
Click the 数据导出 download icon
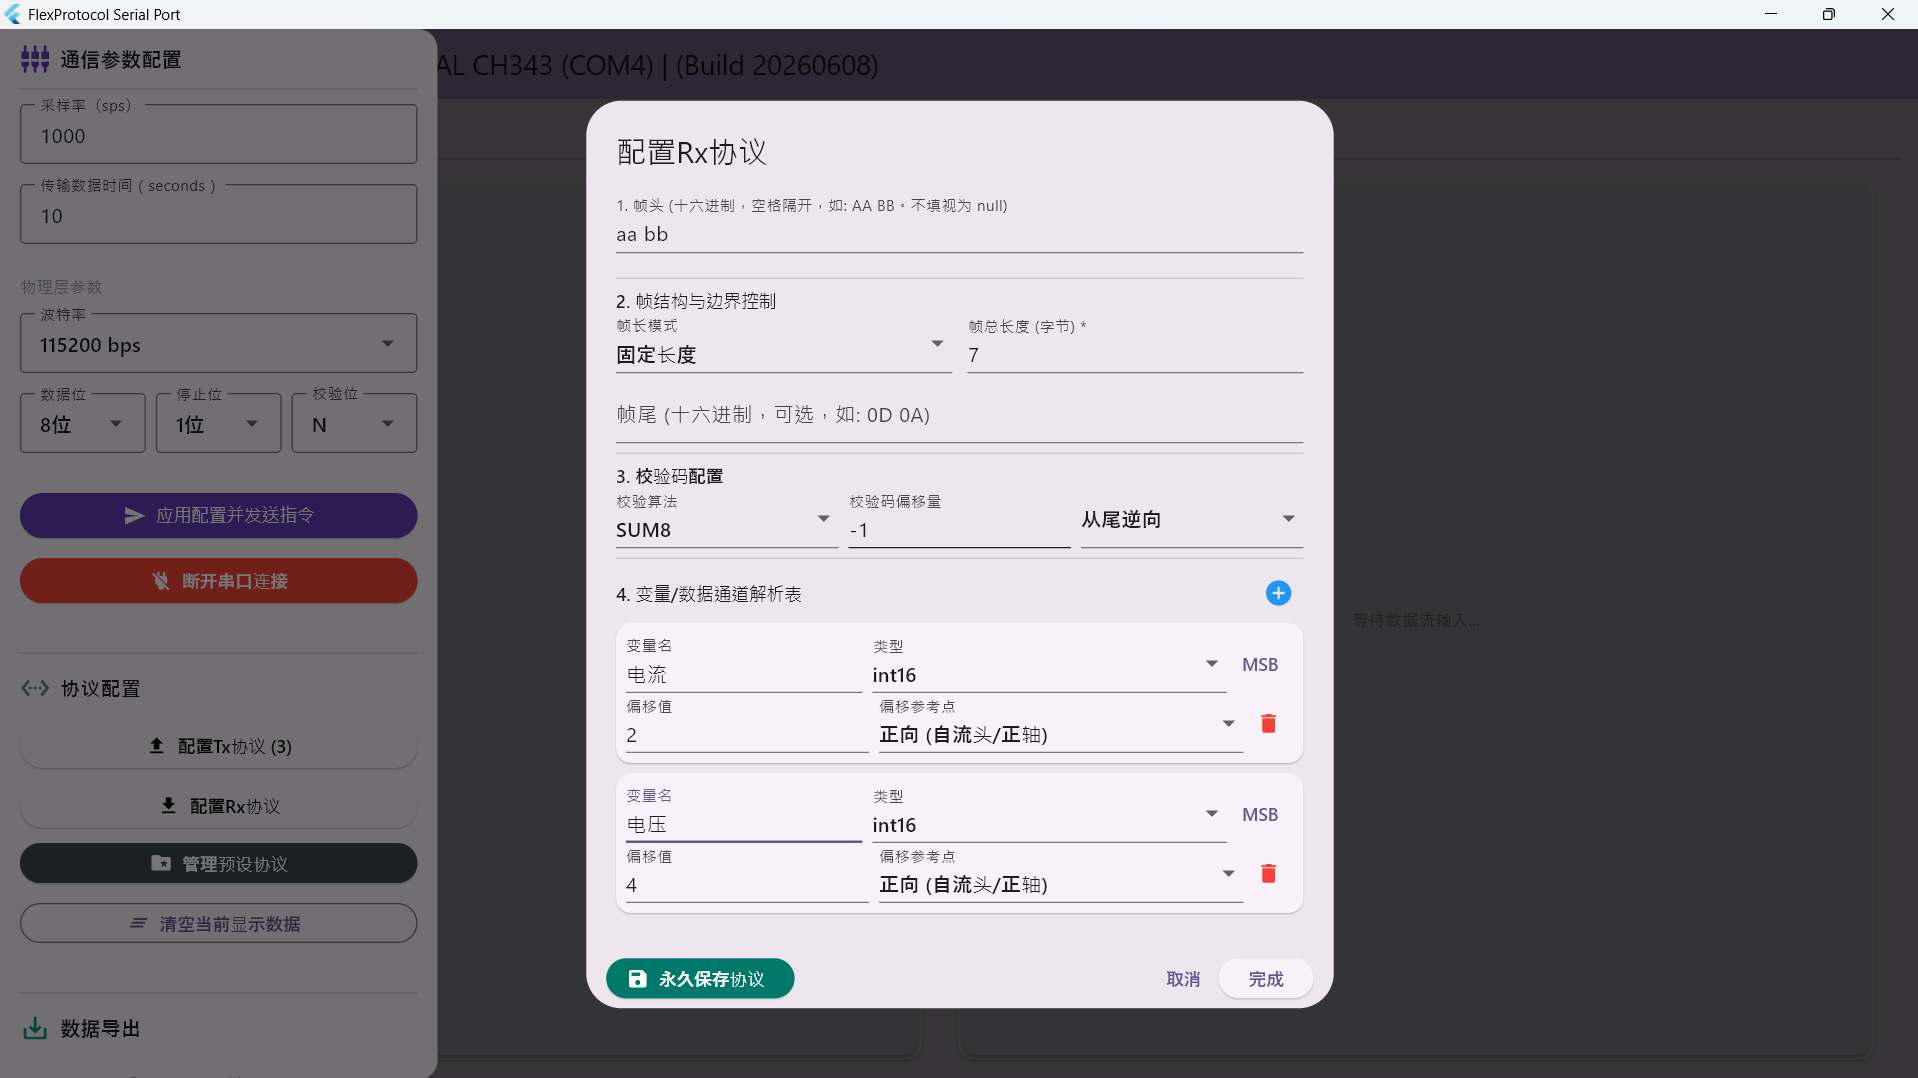click(x=35, y=1028)
